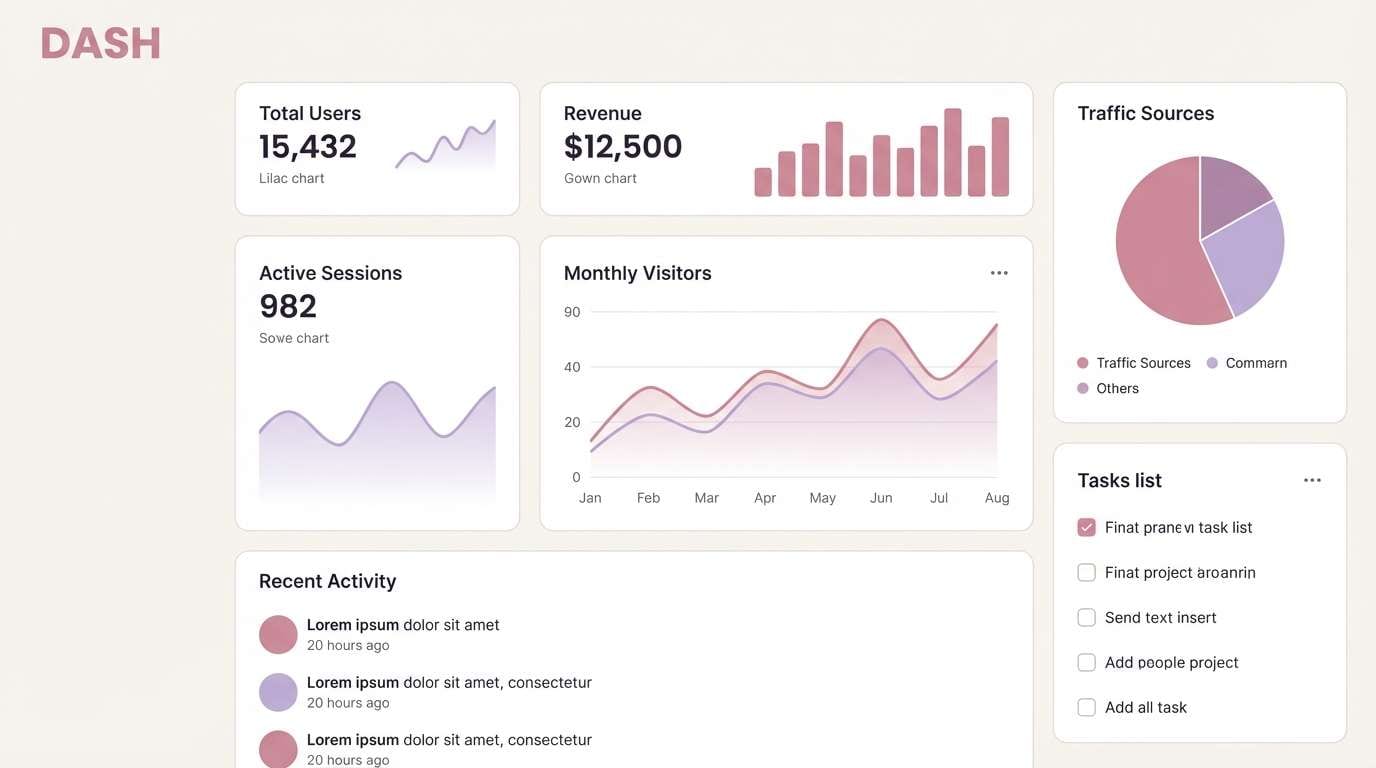This screenshot has height=768, width=1376.
Task: Enable the Finat project aroanrin task
Action: [1086, 571]
